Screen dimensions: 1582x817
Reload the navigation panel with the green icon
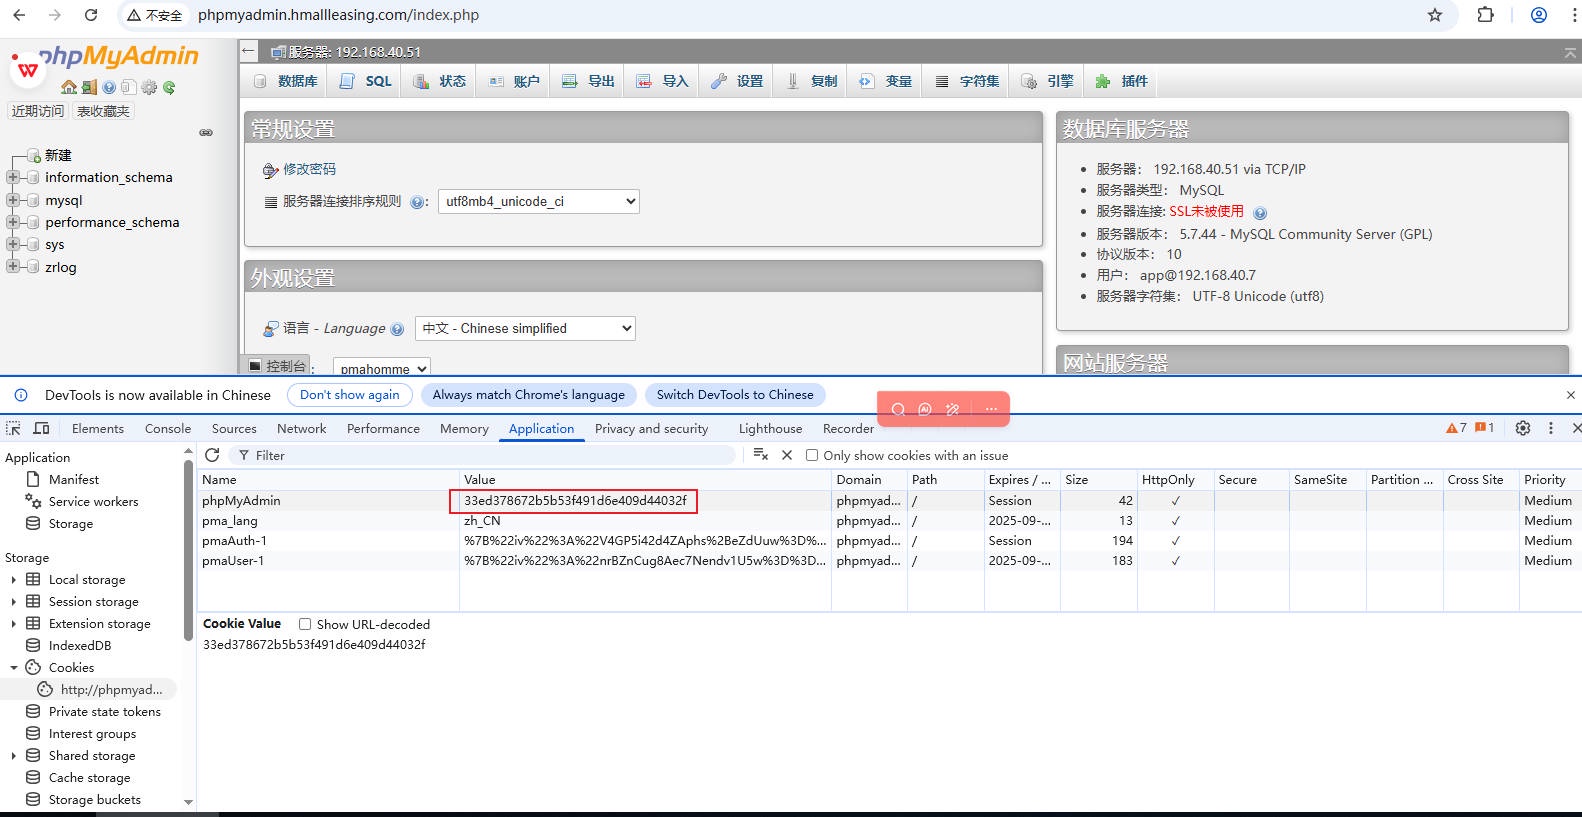point(169,88)
